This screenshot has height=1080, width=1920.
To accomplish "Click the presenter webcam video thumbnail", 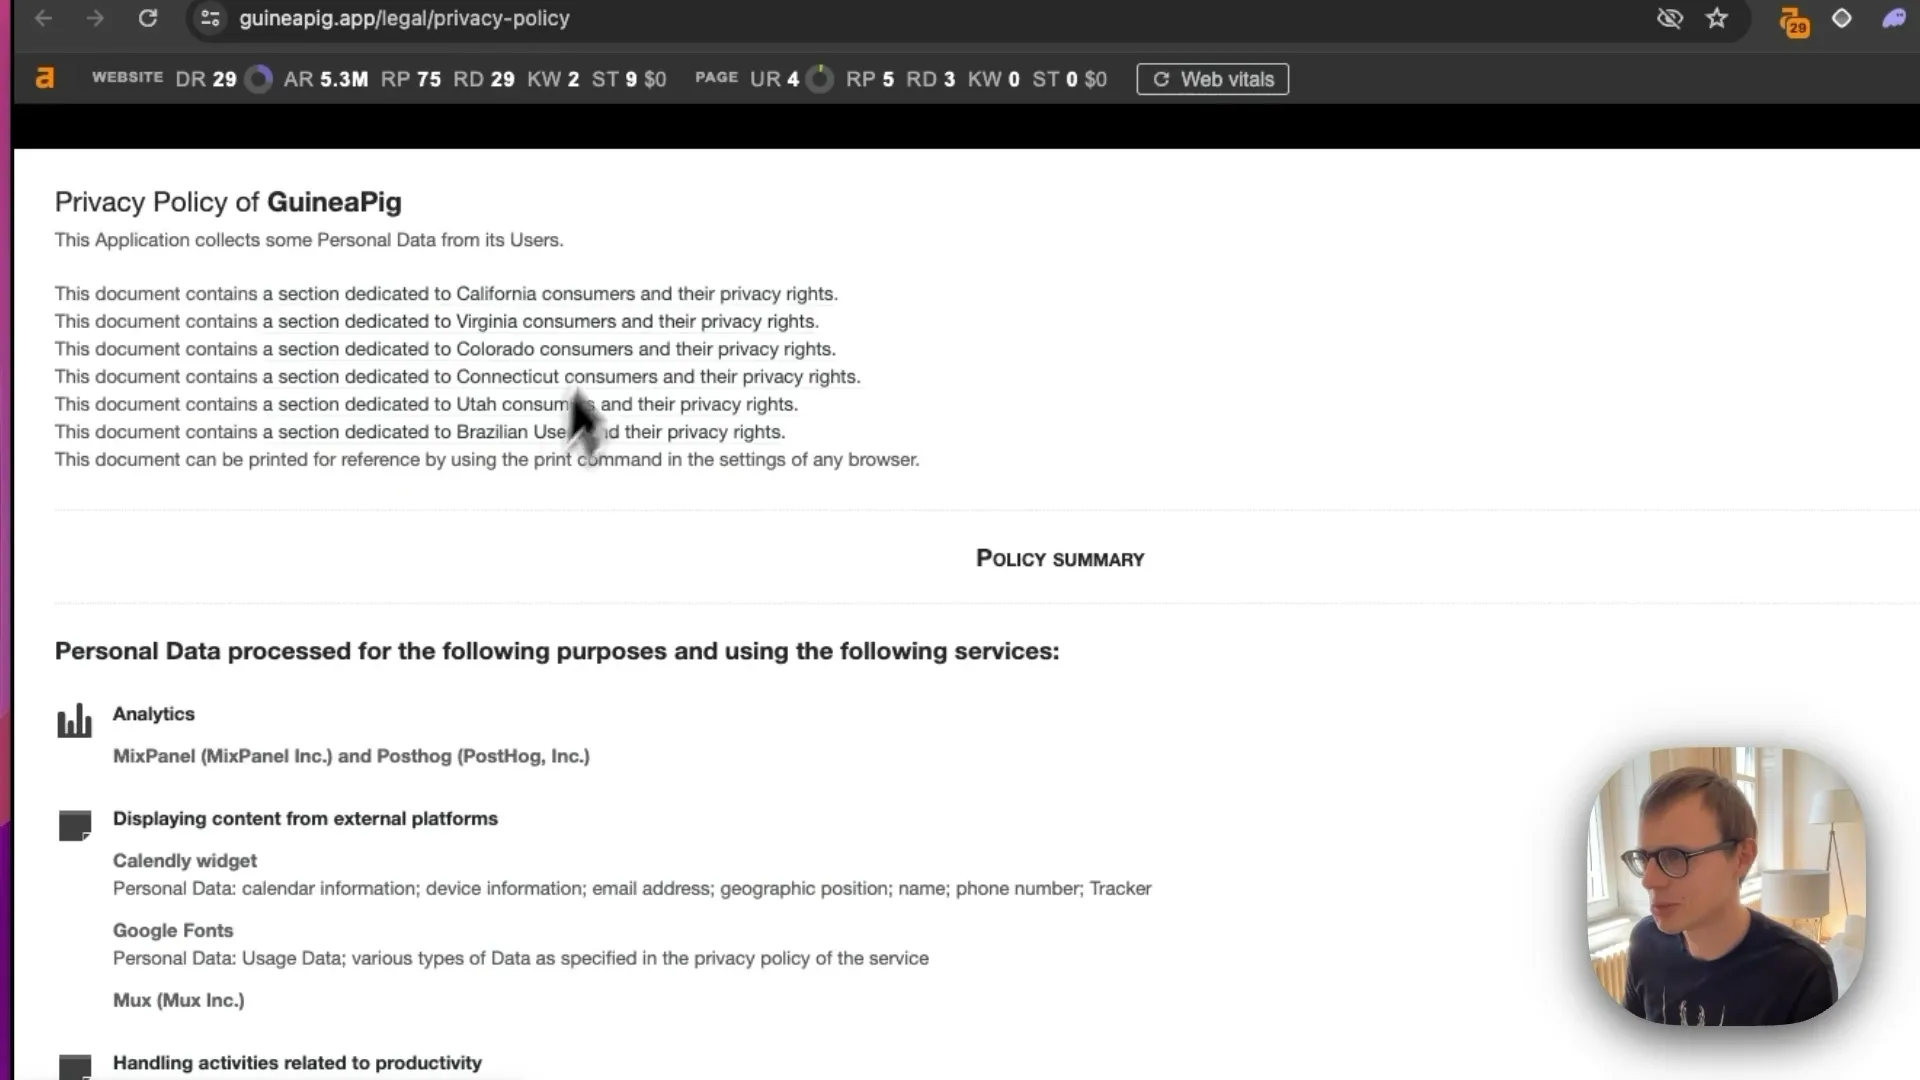I will click(x=1726, y=886).
